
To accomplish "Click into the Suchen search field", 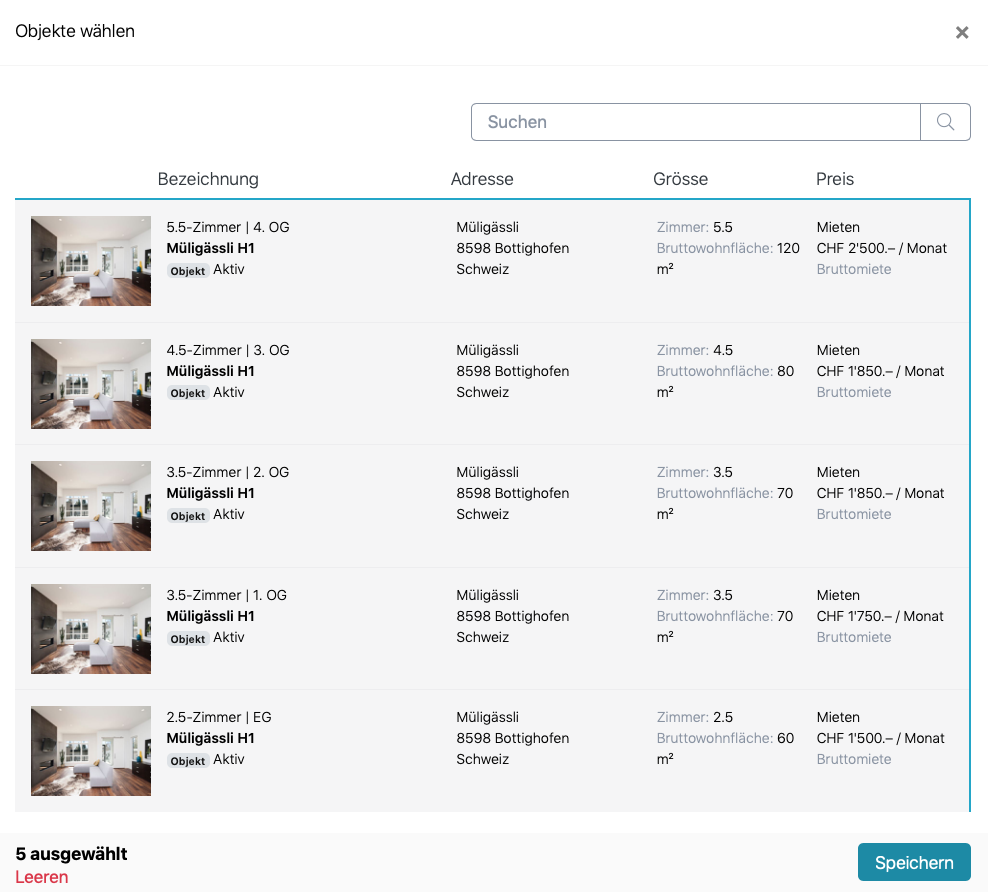I will click(695, 122).
